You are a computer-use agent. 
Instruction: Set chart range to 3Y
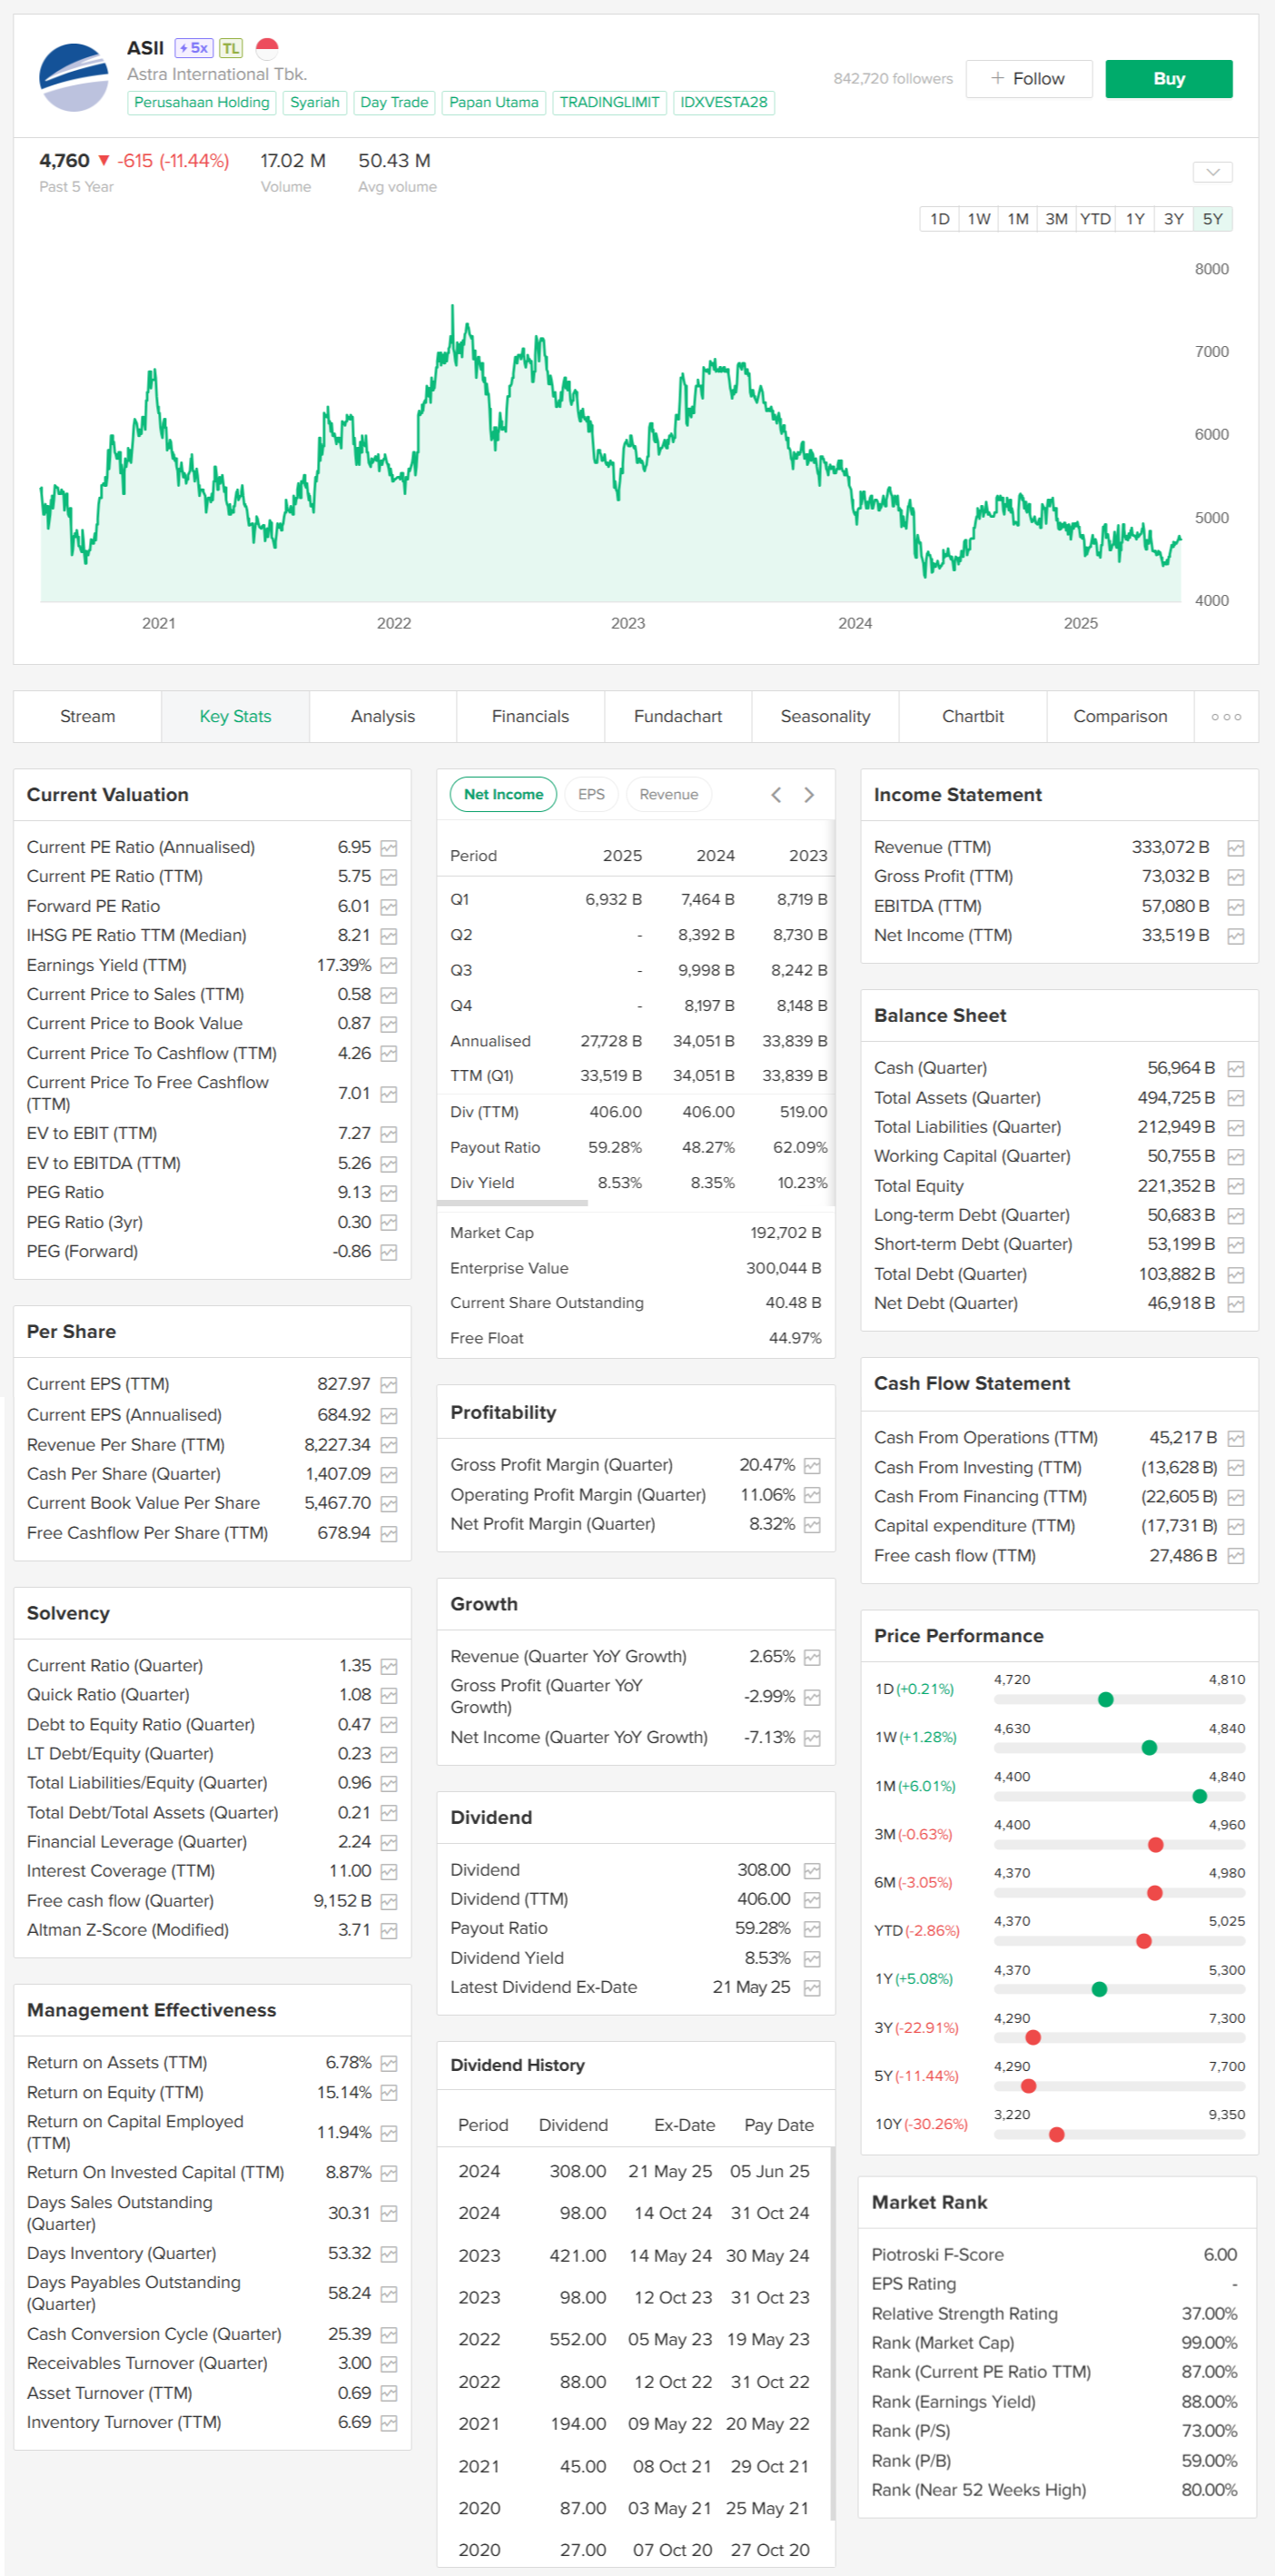point(1173,219)
